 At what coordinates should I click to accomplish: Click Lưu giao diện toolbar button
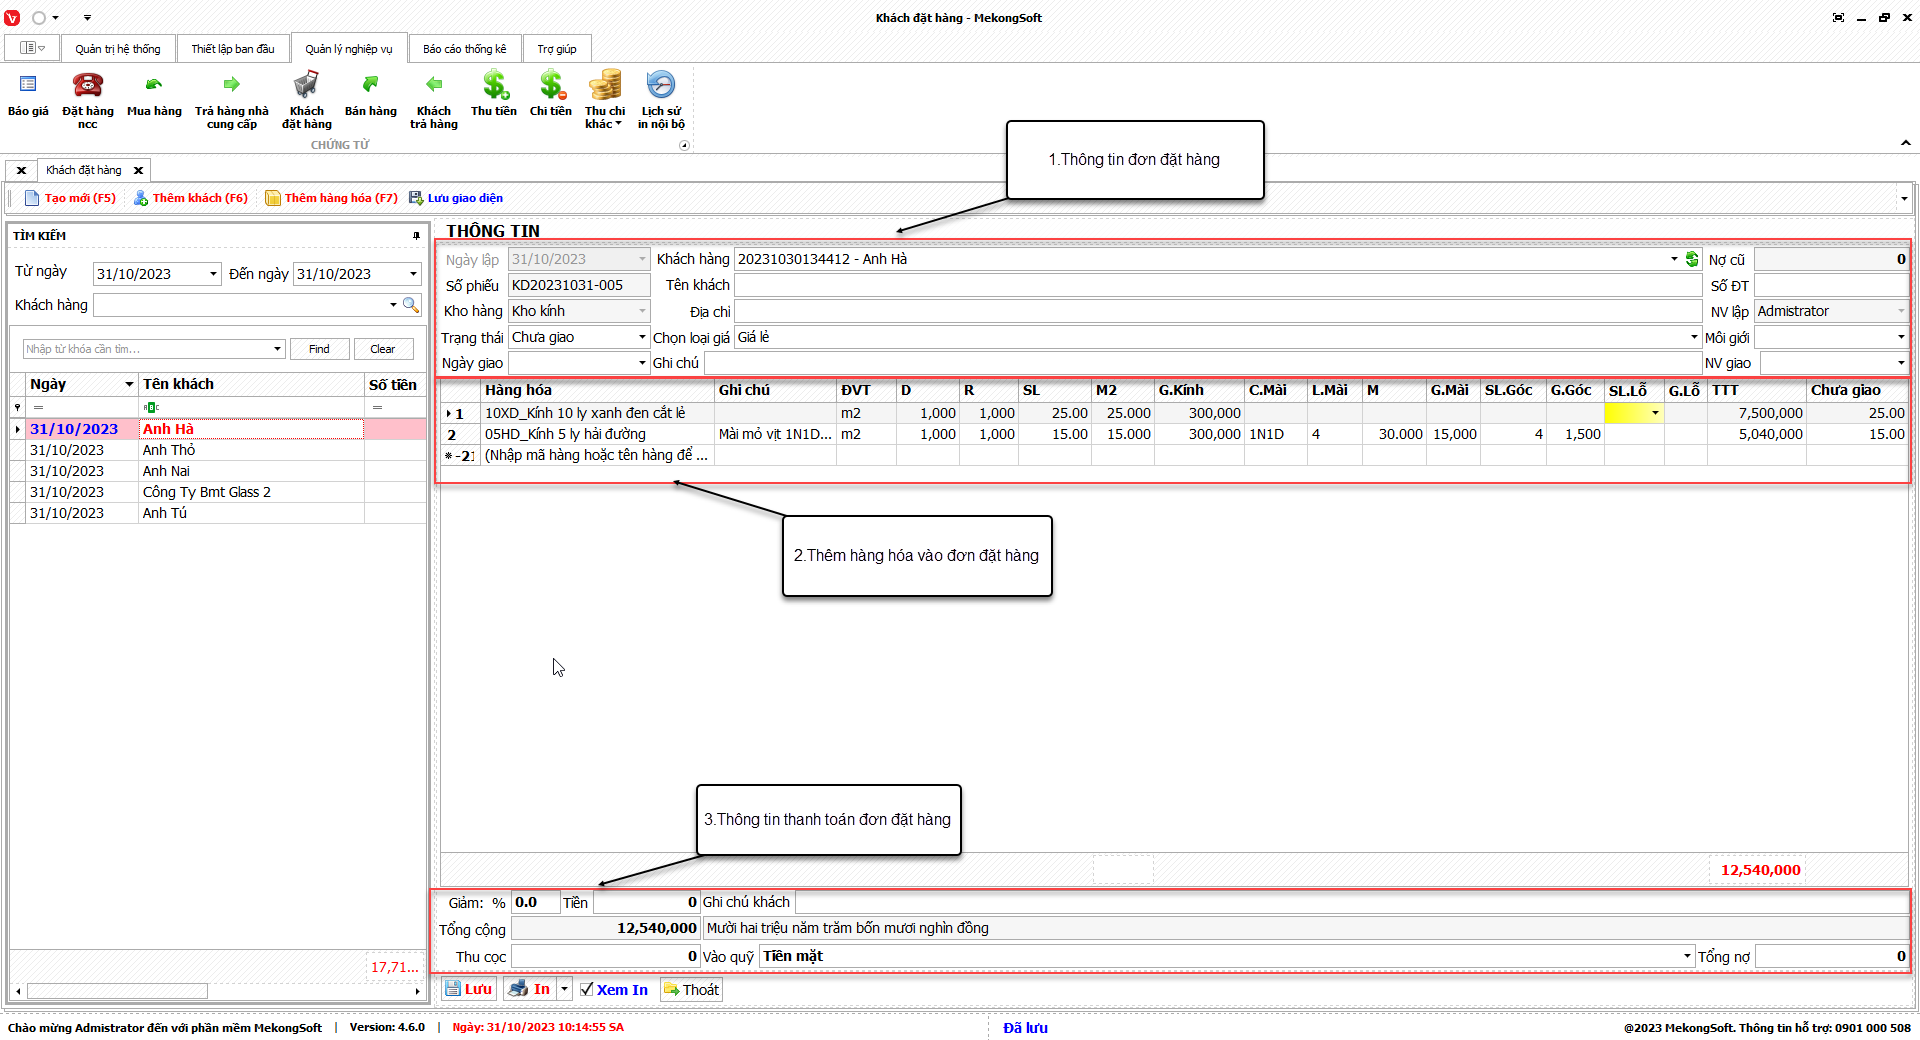[x=456, y=198]
